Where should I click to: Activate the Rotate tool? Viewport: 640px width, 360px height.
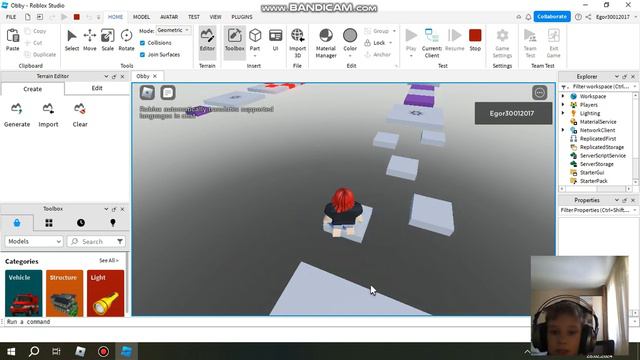tap(126, 40)
